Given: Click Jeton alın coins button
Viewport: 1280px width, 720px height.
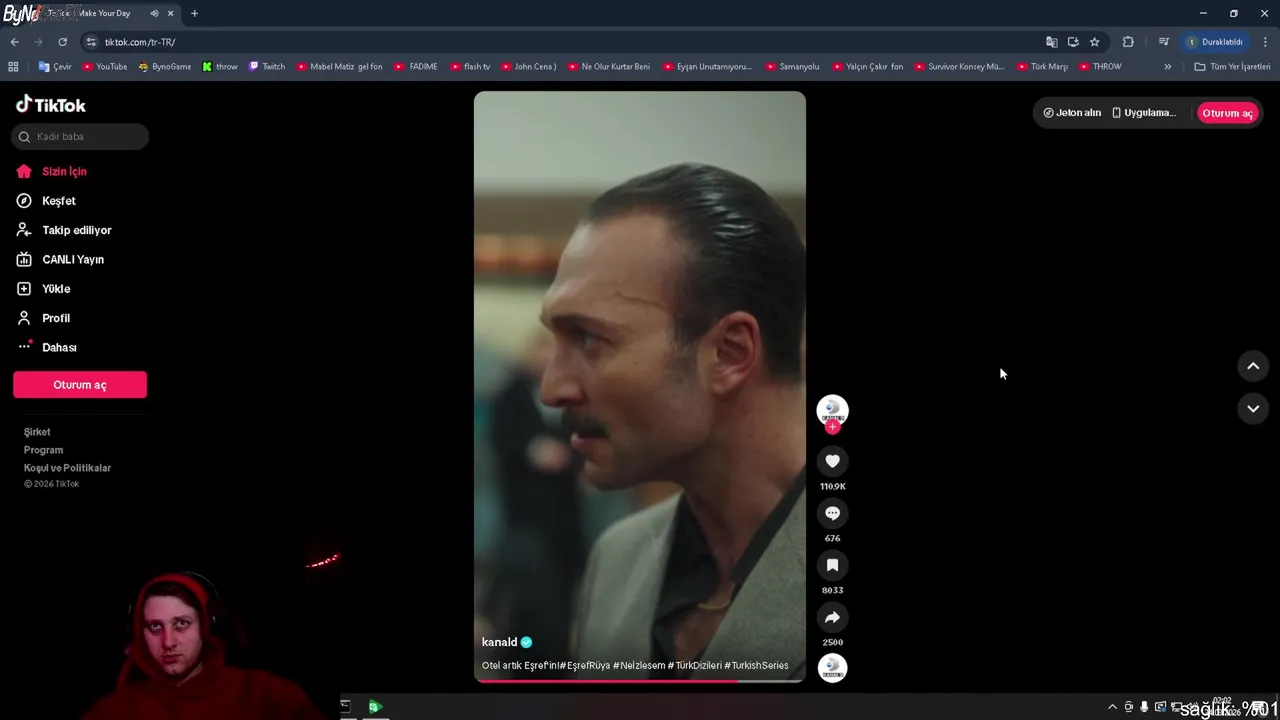Looking at the screenshot, I should click(1072, 113).
